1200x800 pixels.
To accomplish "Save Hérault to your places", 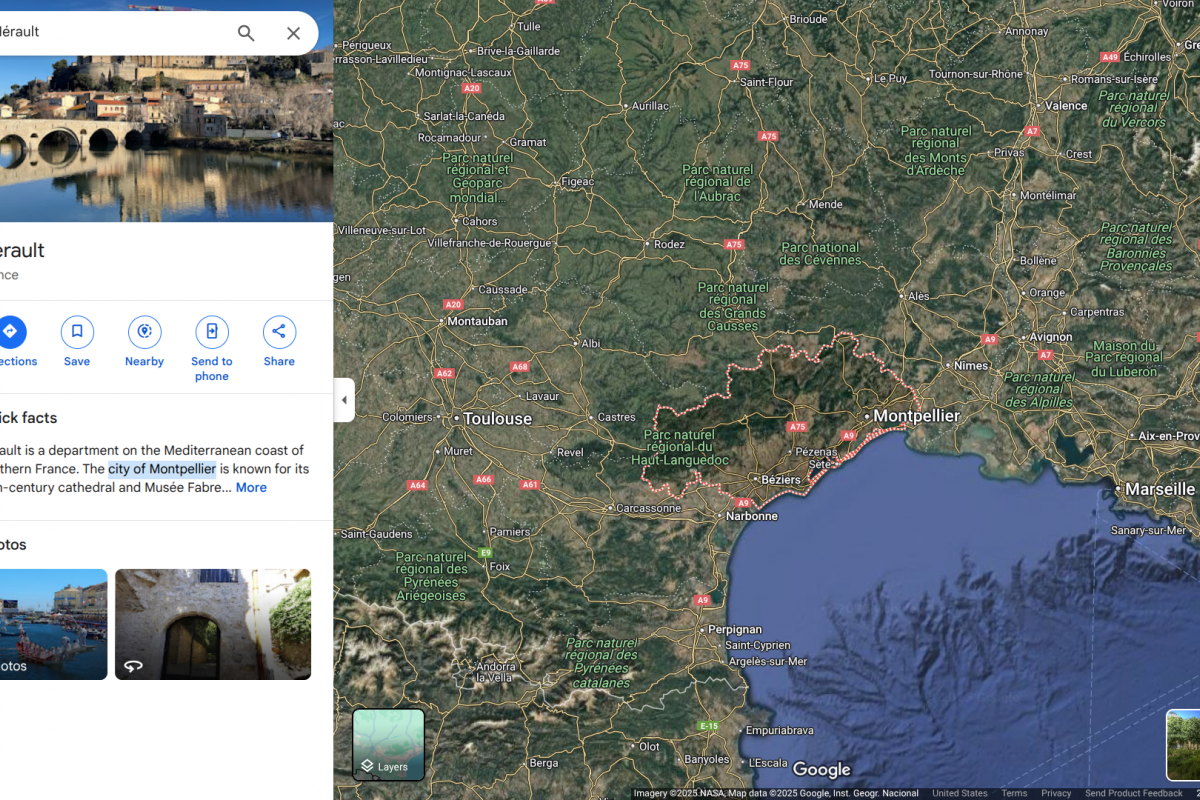I will point(77,332).
